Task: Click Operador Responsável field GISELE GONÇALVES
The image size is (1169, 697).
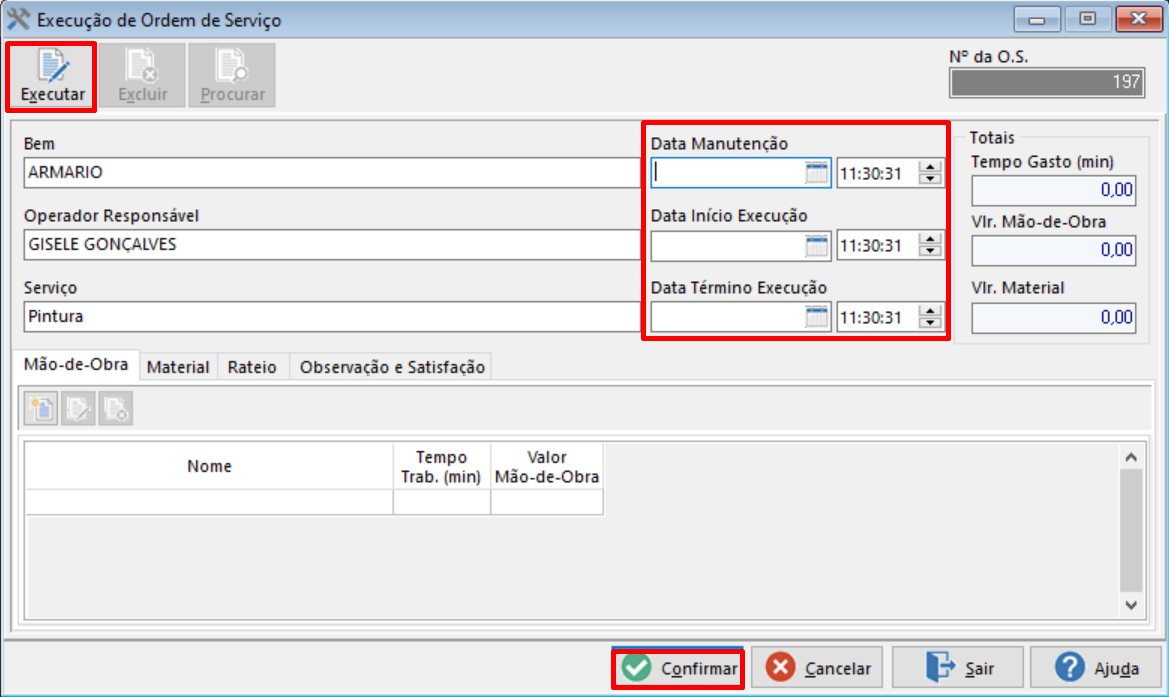Action: pos(332,245)
